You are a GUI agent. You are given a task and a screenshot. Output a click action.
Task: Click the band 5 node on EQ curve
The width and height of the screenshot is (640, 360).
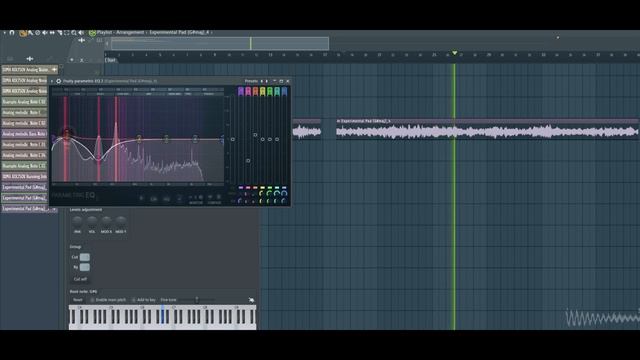click(x=166, y=139)
